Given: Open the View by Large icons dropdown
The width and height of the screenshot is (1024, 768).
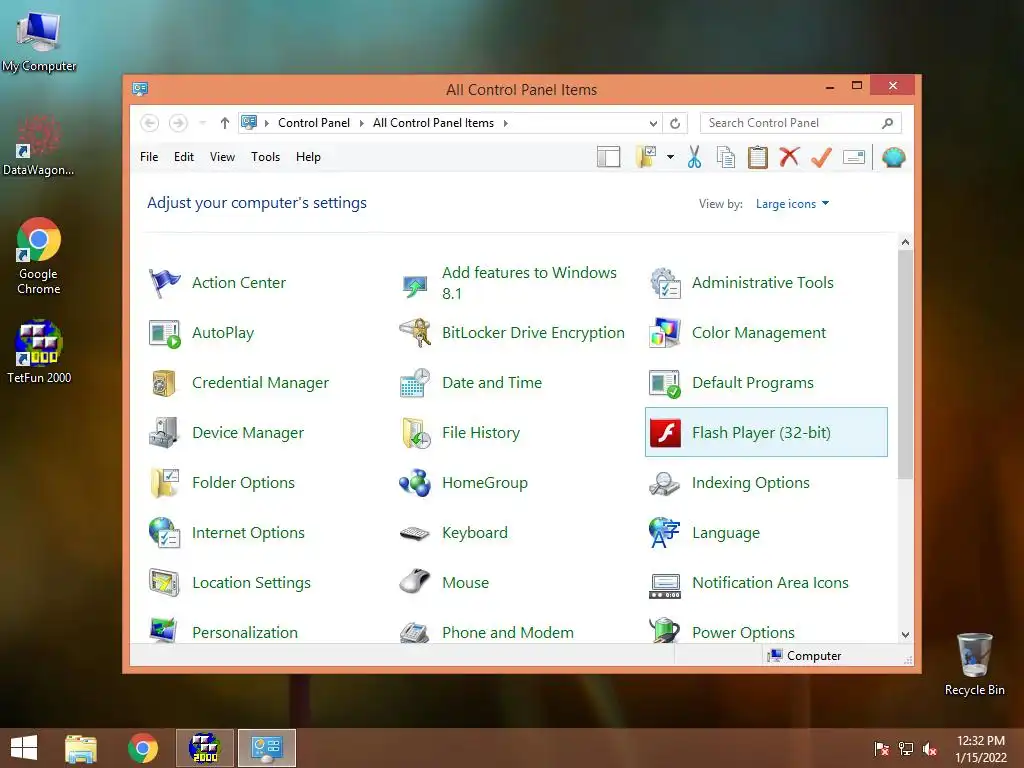Looking at the screenshot, I should (792, 204).
